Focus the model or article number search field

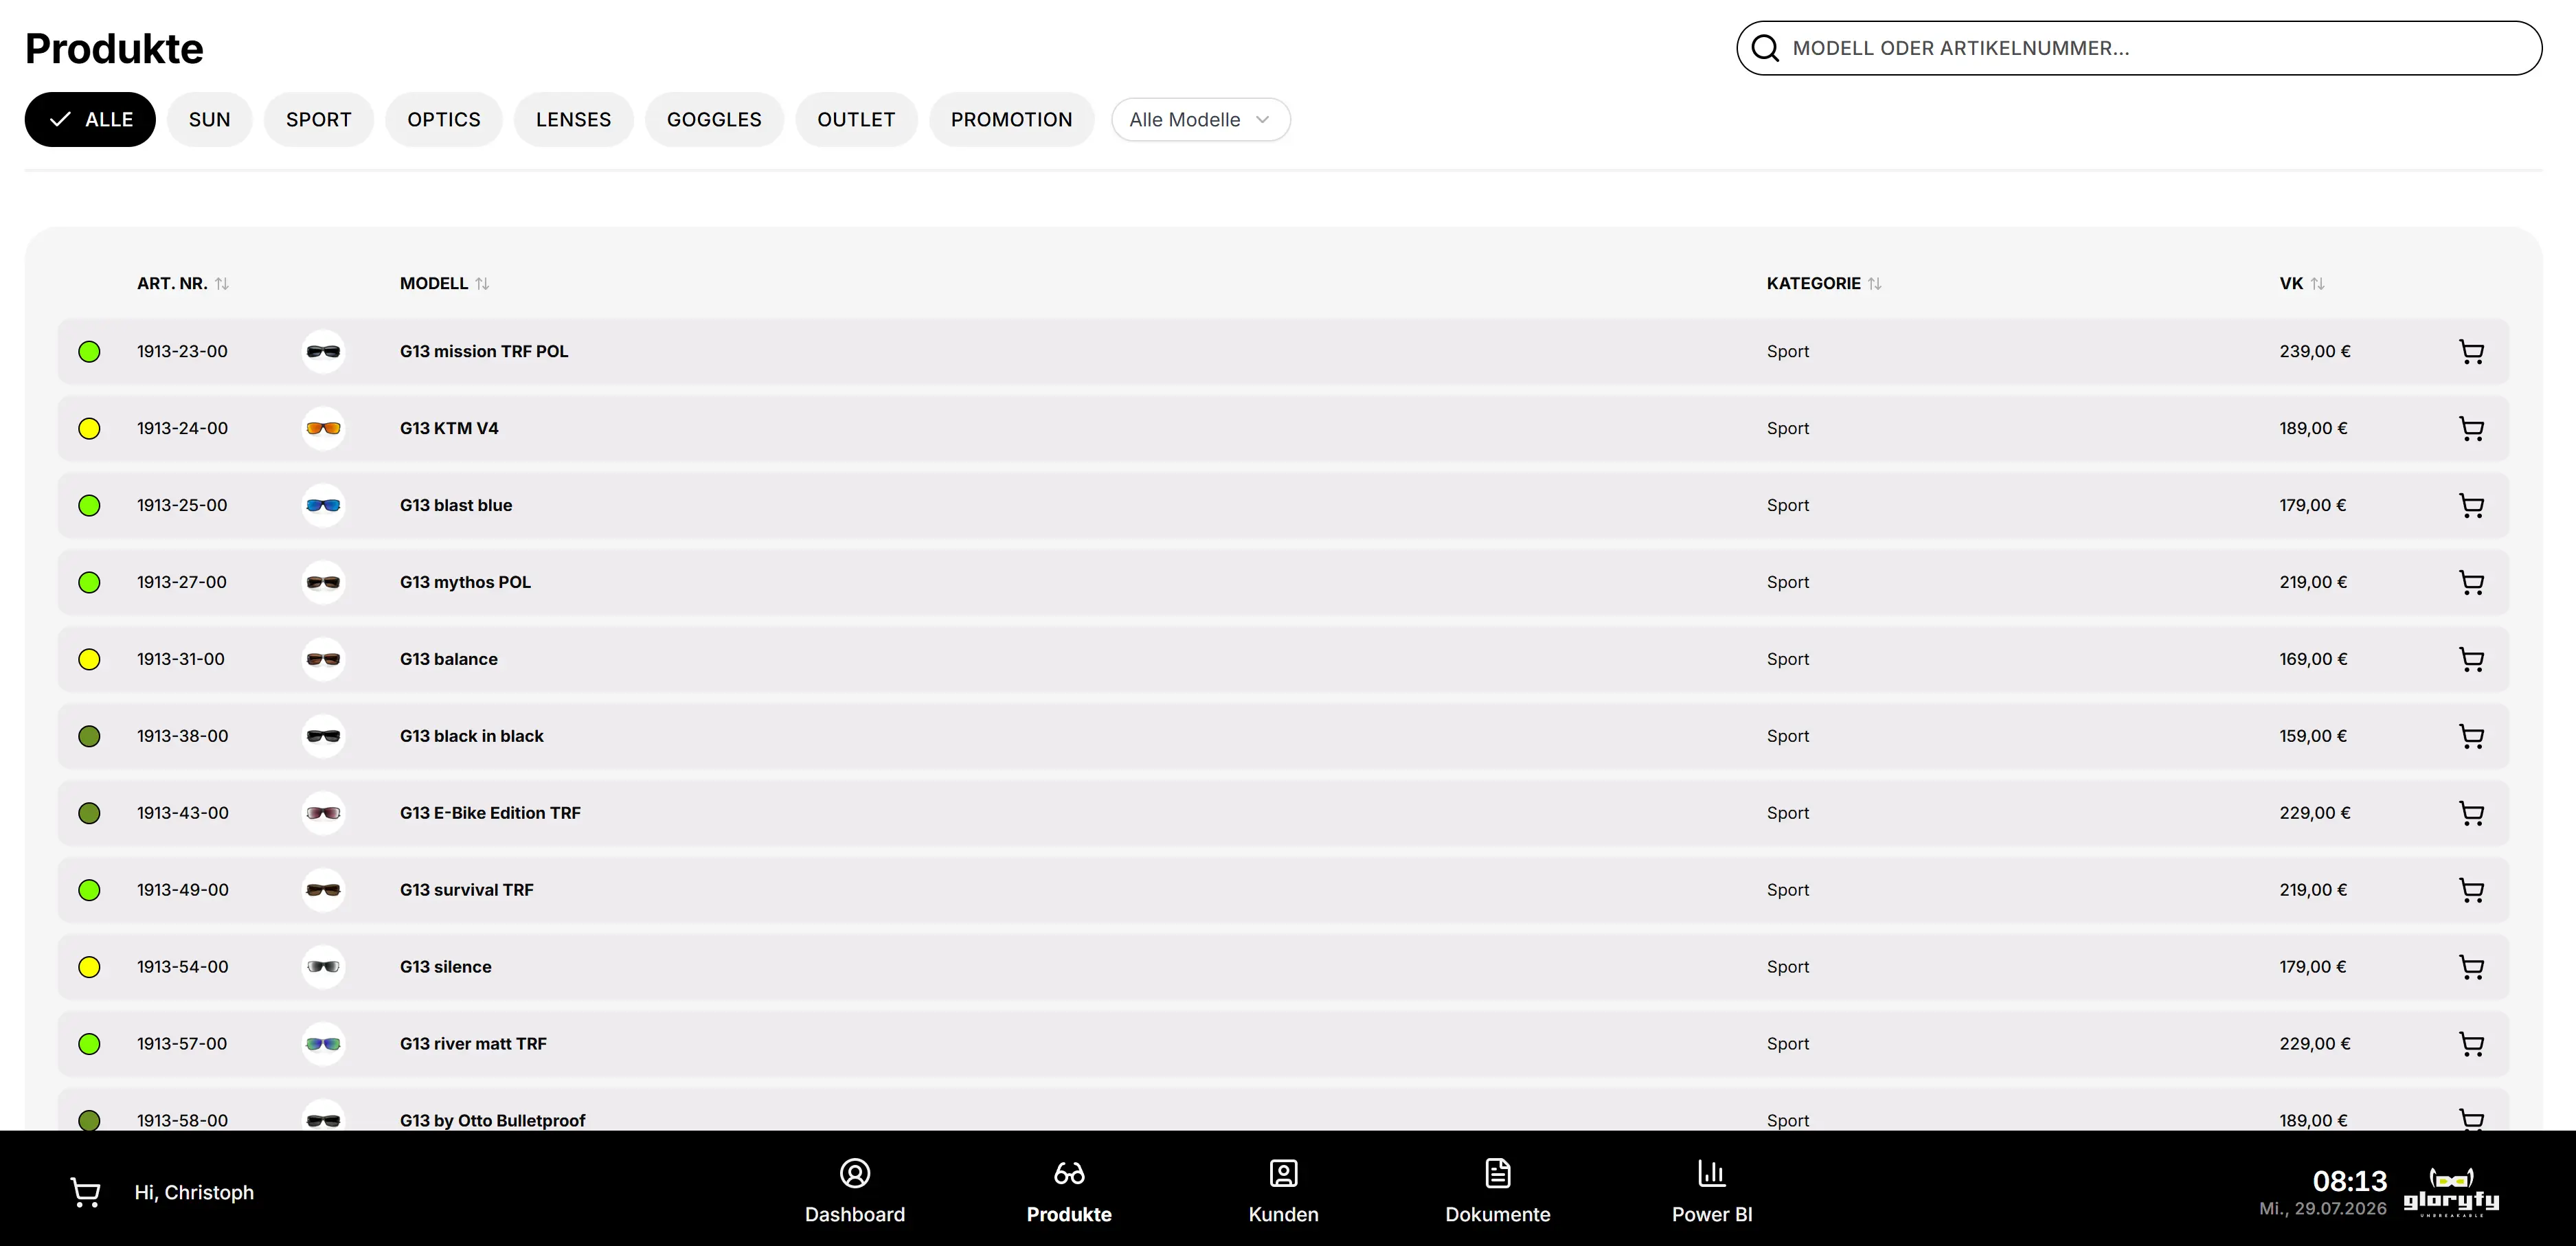pyautogui.click(x=2139, y=48)
